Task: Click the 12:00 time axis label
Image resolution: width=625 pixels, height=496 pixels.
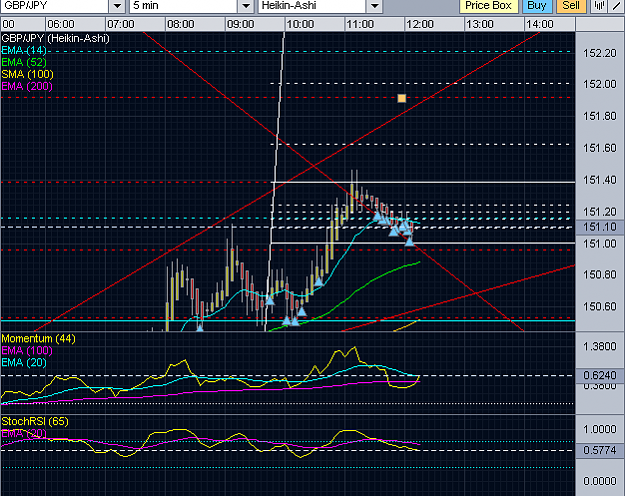Action: 420,24
